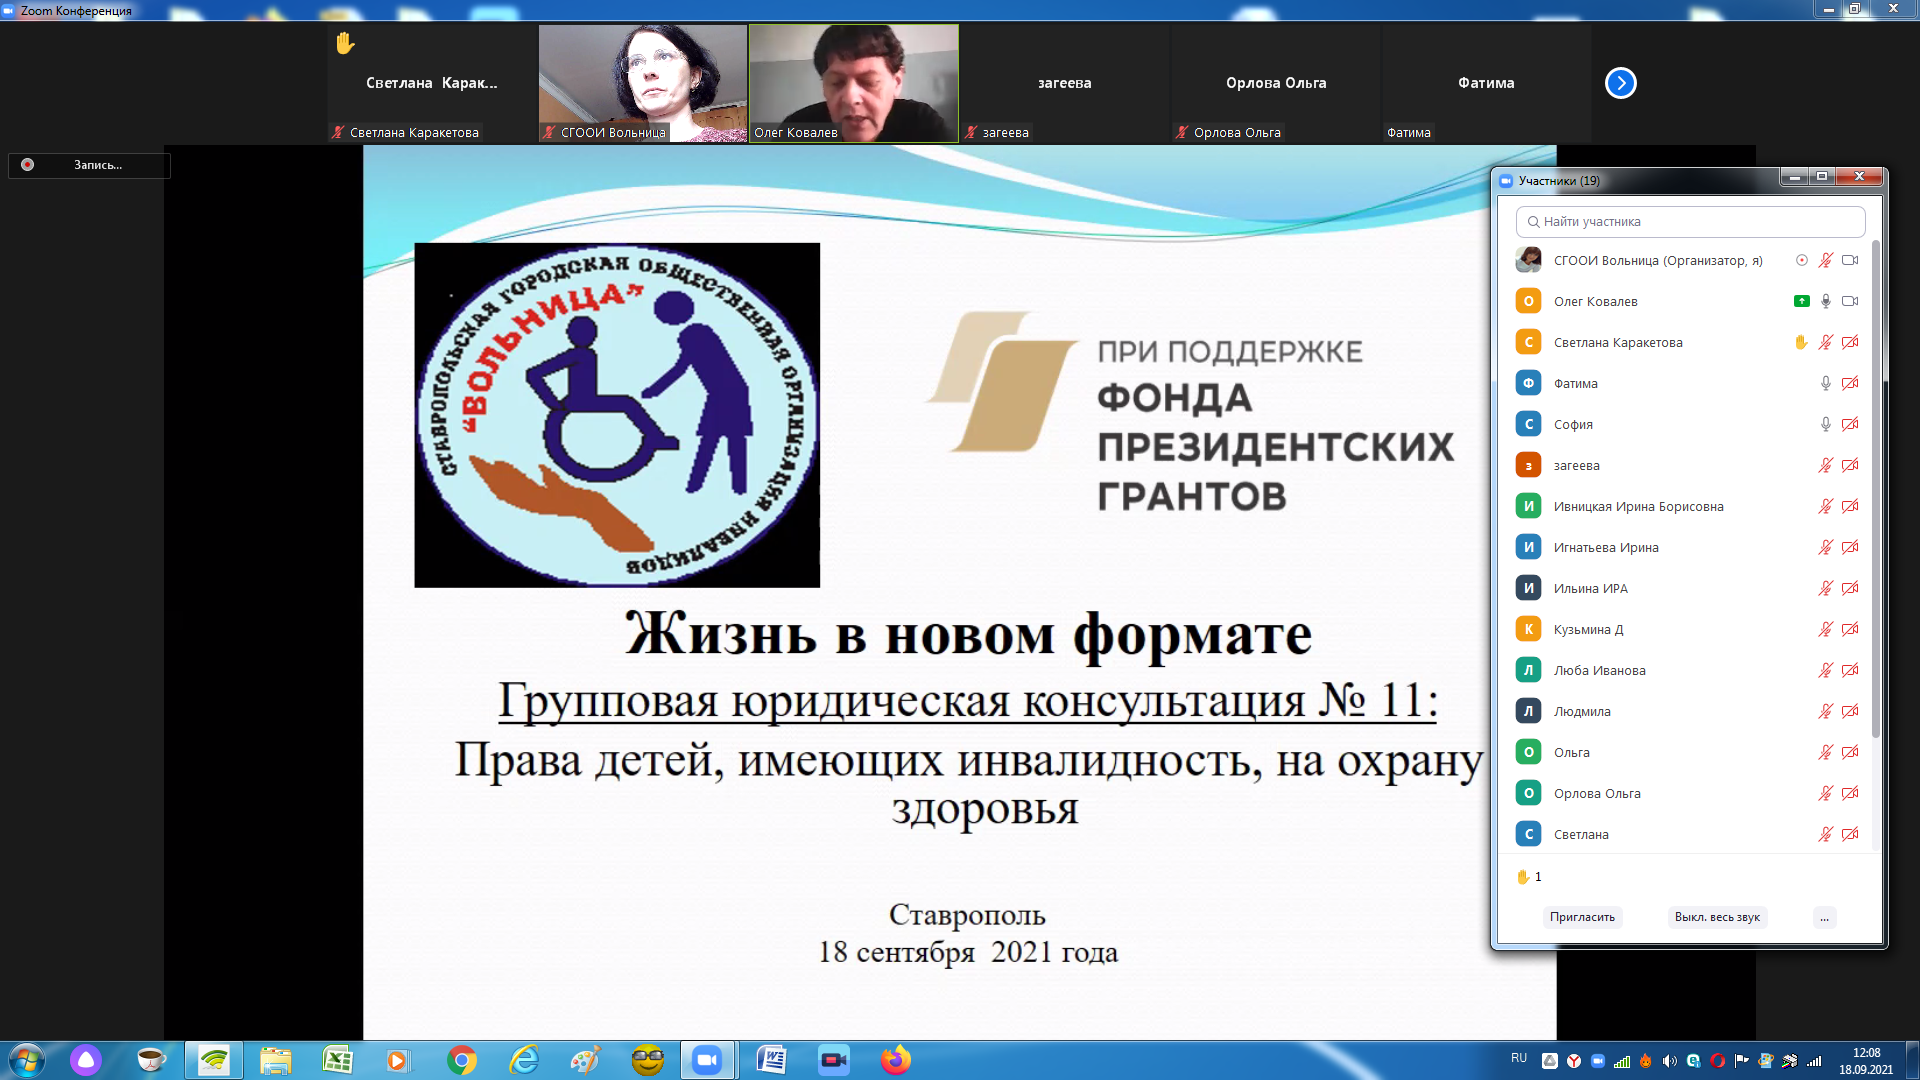Screen dimensions: 1920x1080
Task: Switch to the Zoom taskbar button
Action: pos(707,1060)
